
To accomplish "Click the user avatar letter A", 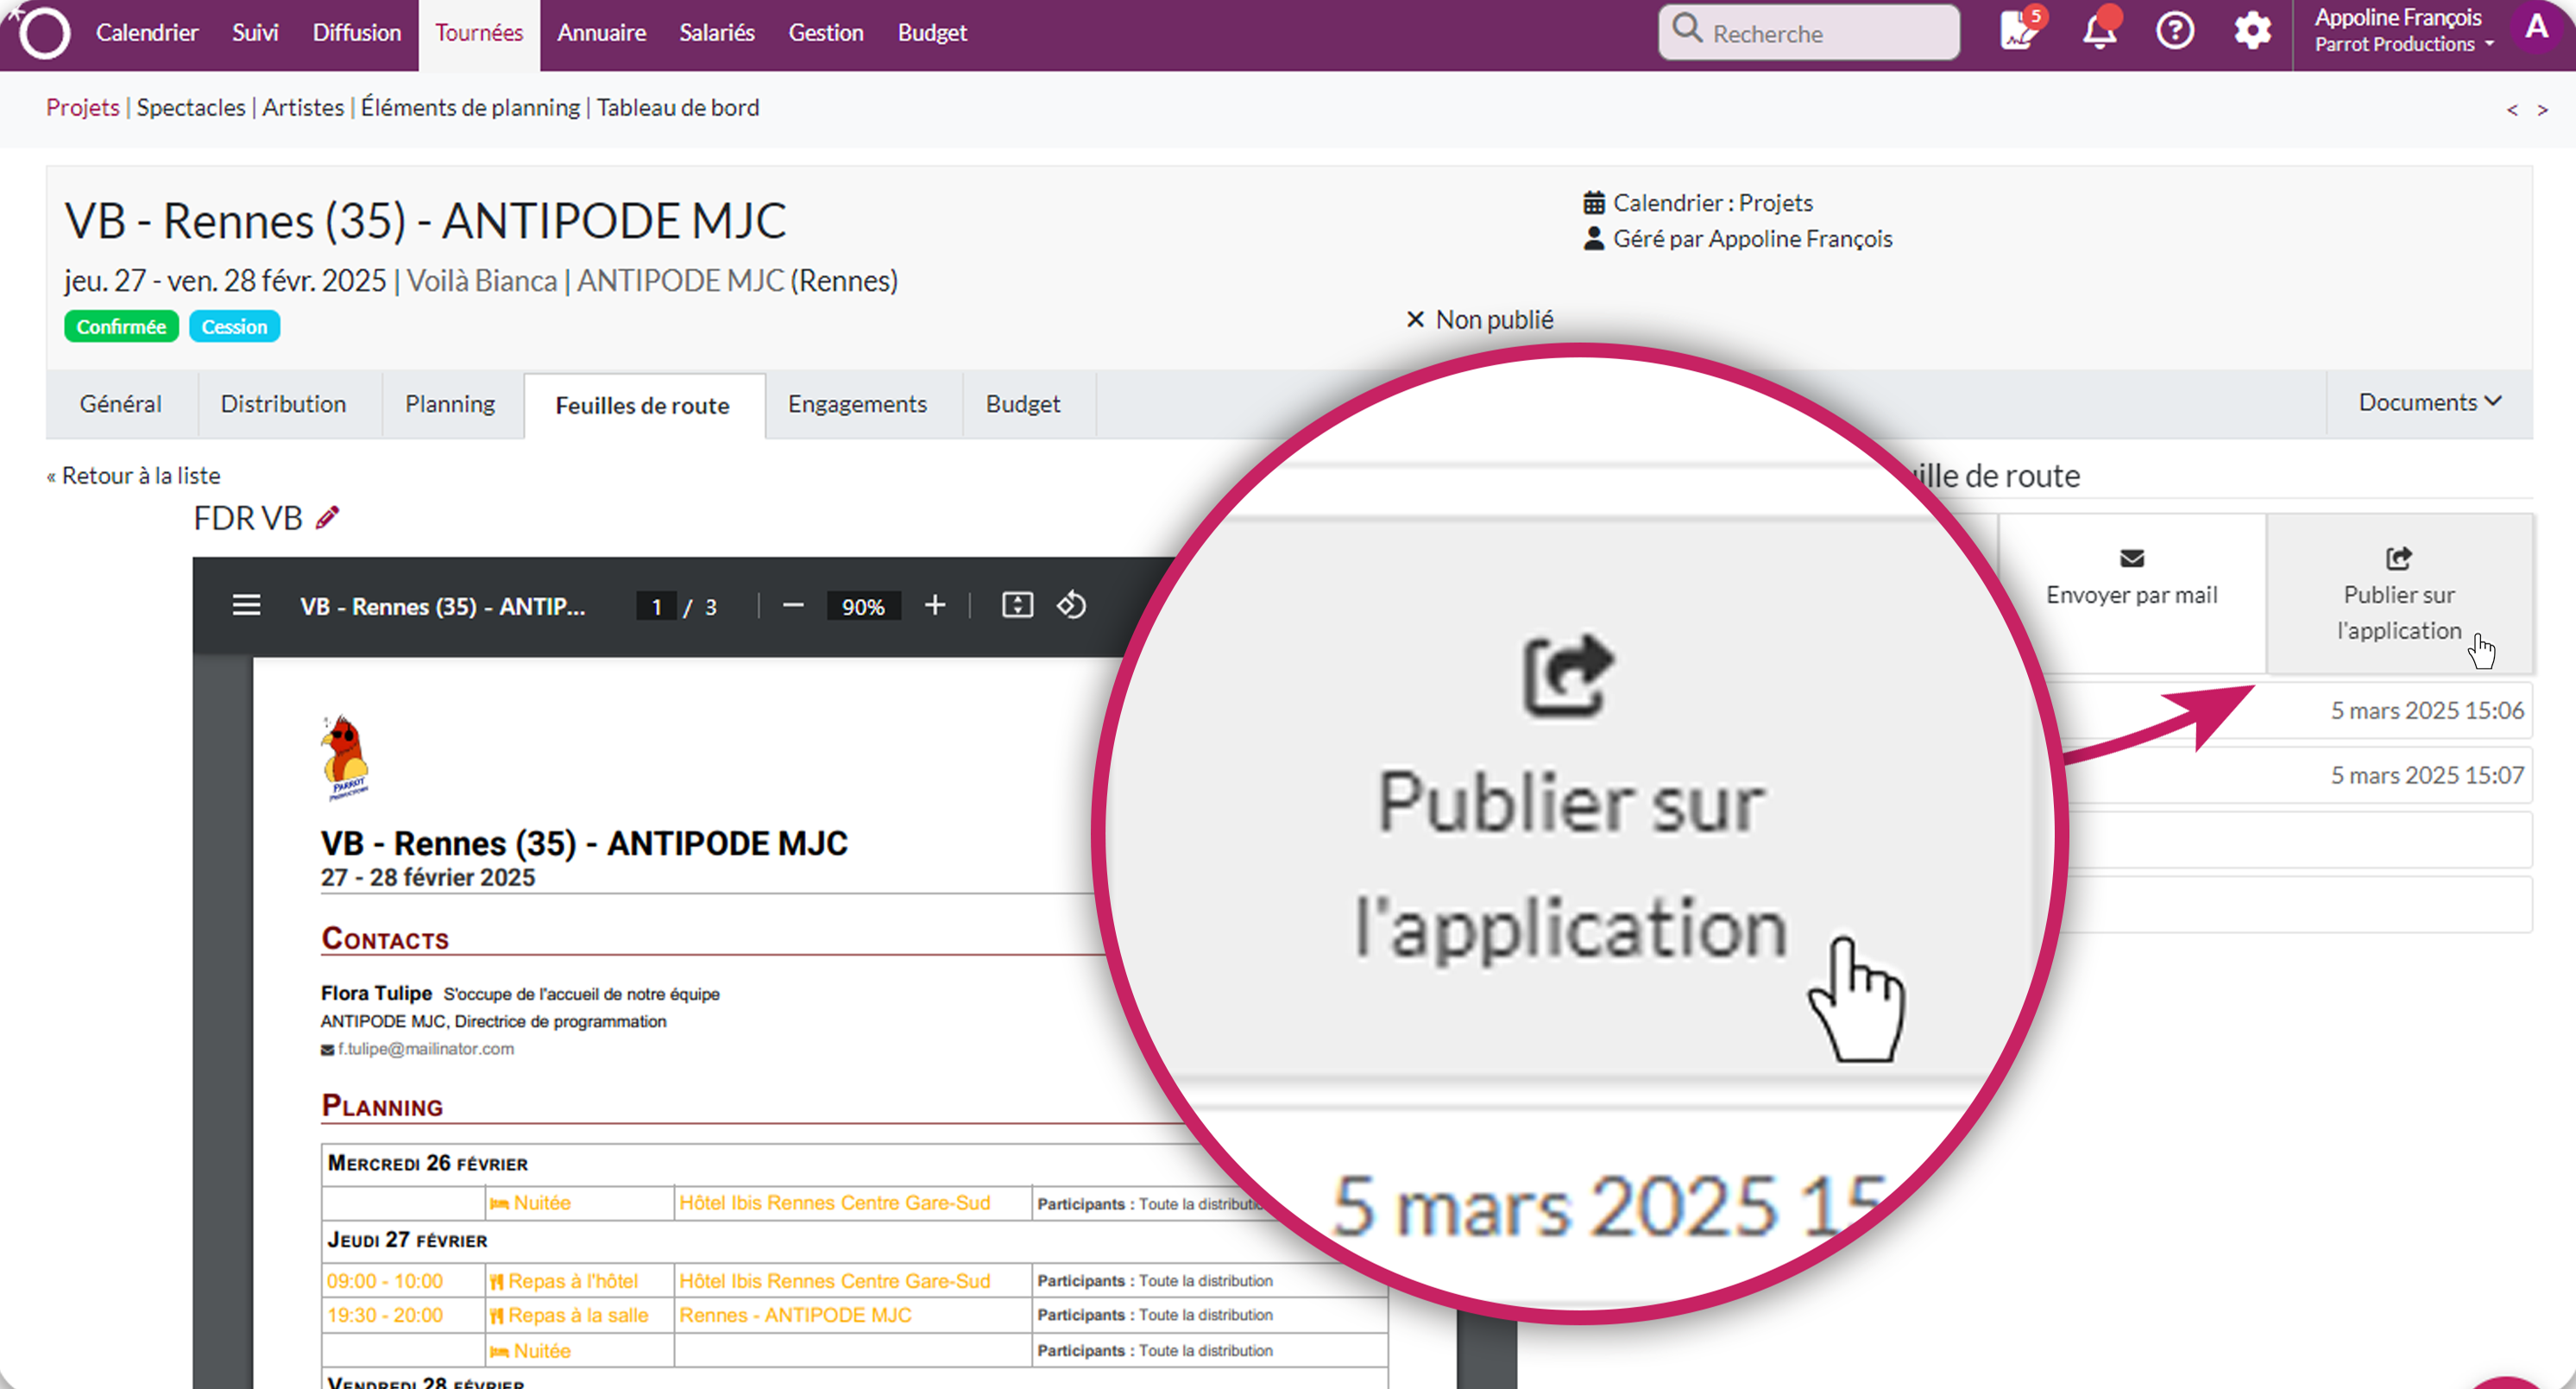I will [2537, 28].
